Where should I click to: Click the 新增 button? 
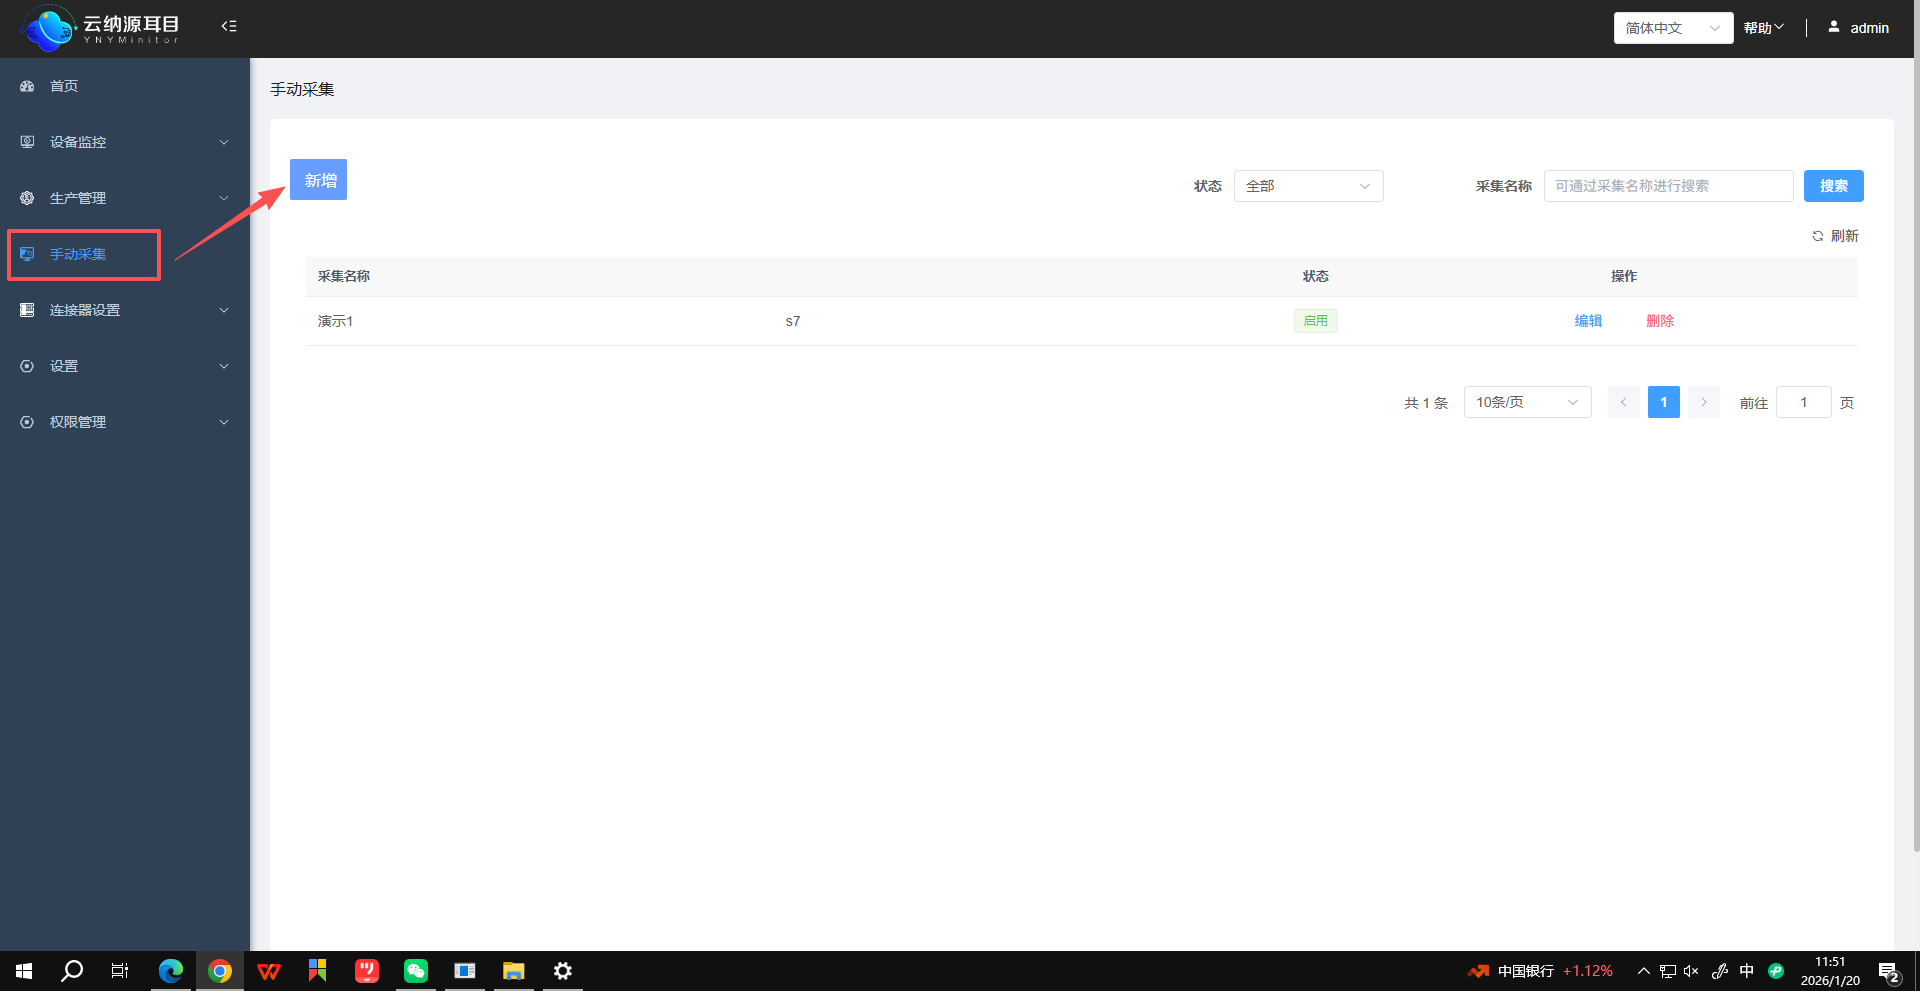[318, 180]
